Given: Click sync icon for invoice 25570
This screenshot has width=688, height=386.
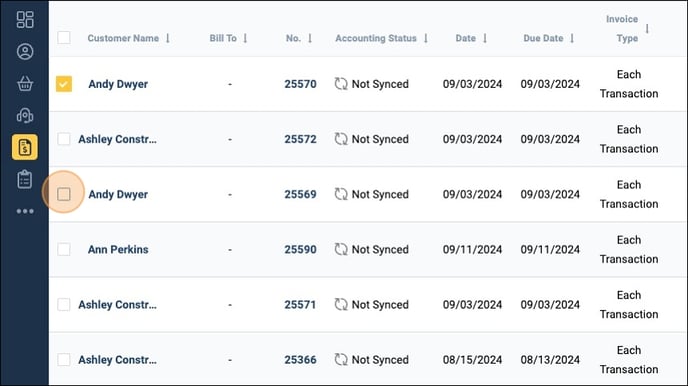Looking at the screenshot, I should coord(341,84).
